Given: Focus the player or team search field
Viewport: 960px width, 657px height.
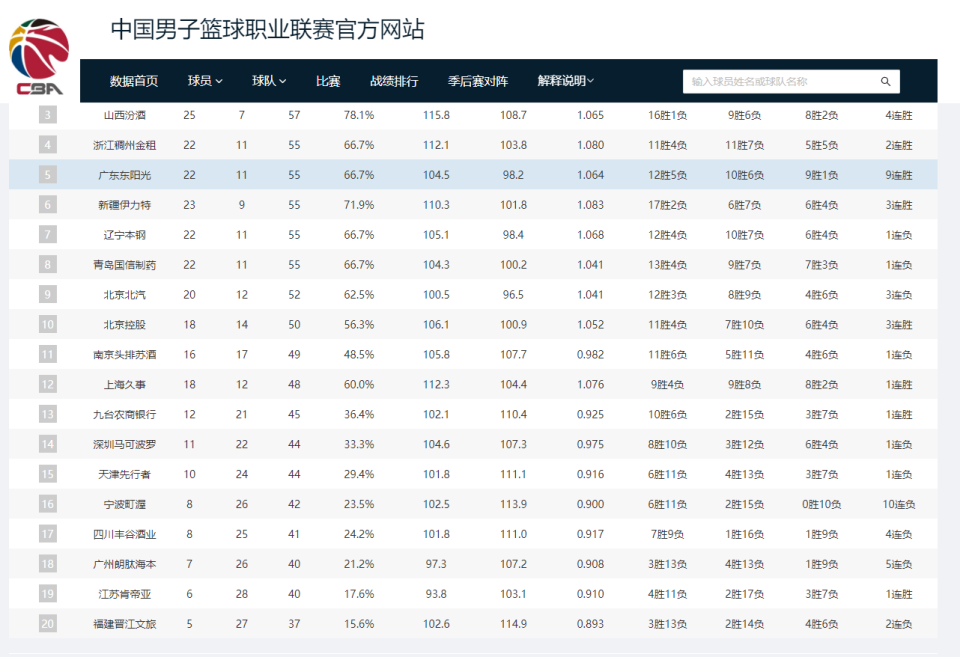Looking at the screenshot, I should click(791, 81).
